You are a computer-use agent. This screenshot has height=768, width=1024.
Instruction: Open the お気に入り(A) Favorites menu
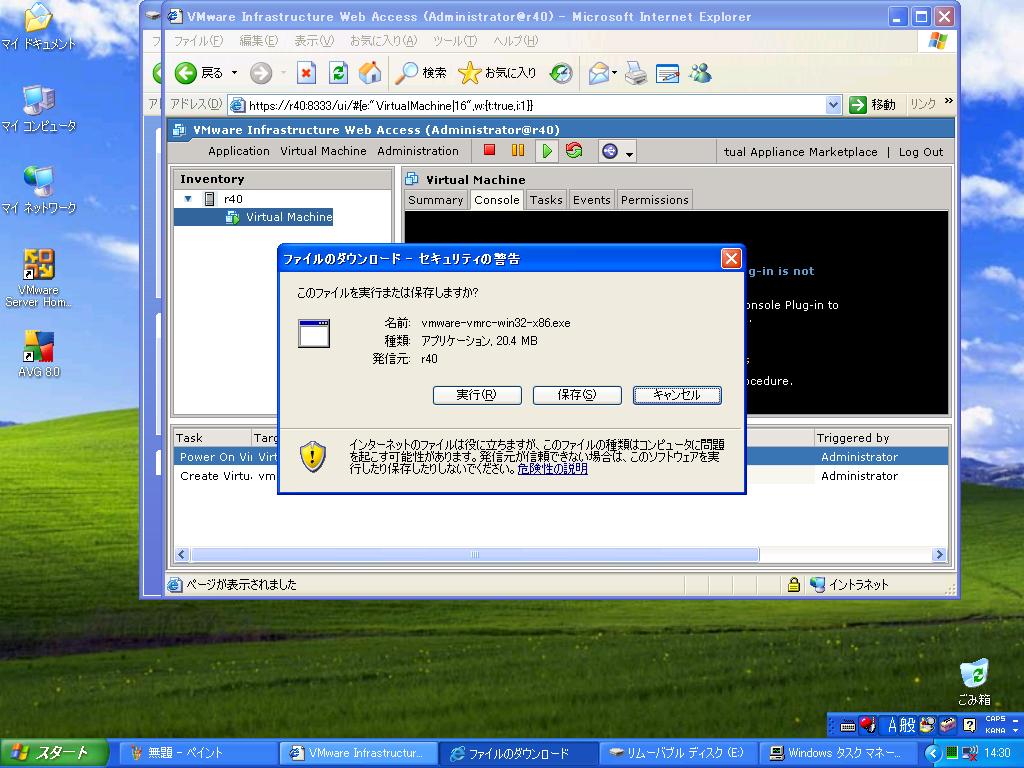tap(383, 41)
